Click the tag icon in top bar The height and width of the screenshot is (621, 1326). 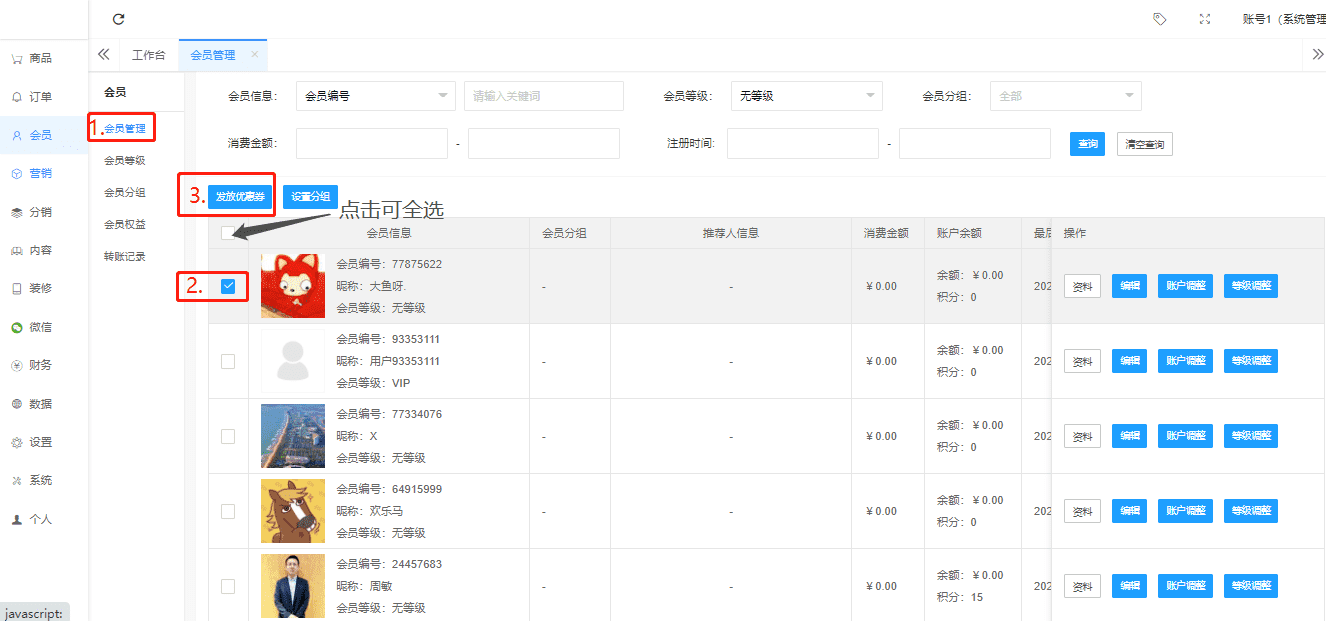click(x=1159, y=19)
